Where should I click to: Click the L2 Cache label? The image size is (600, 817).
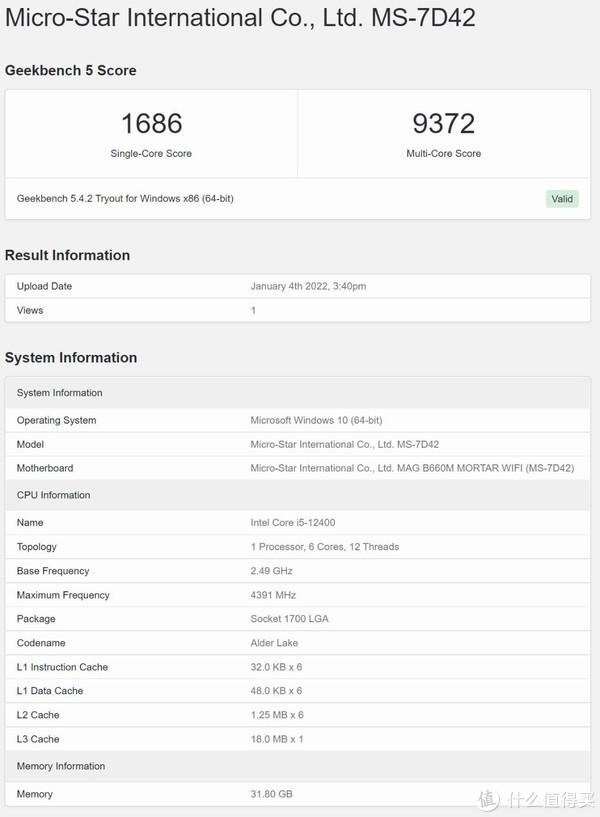click(x=38, y=715)
